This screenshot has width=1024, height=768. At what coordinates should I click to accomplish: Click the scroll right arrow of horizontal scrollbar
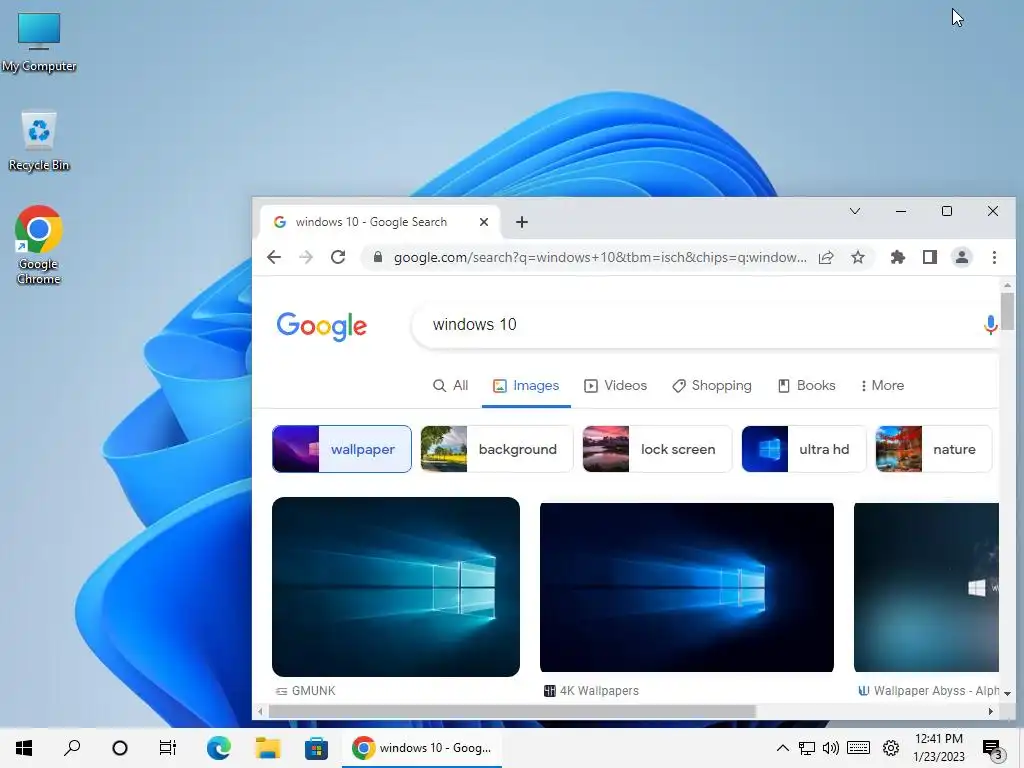[991, 711]
